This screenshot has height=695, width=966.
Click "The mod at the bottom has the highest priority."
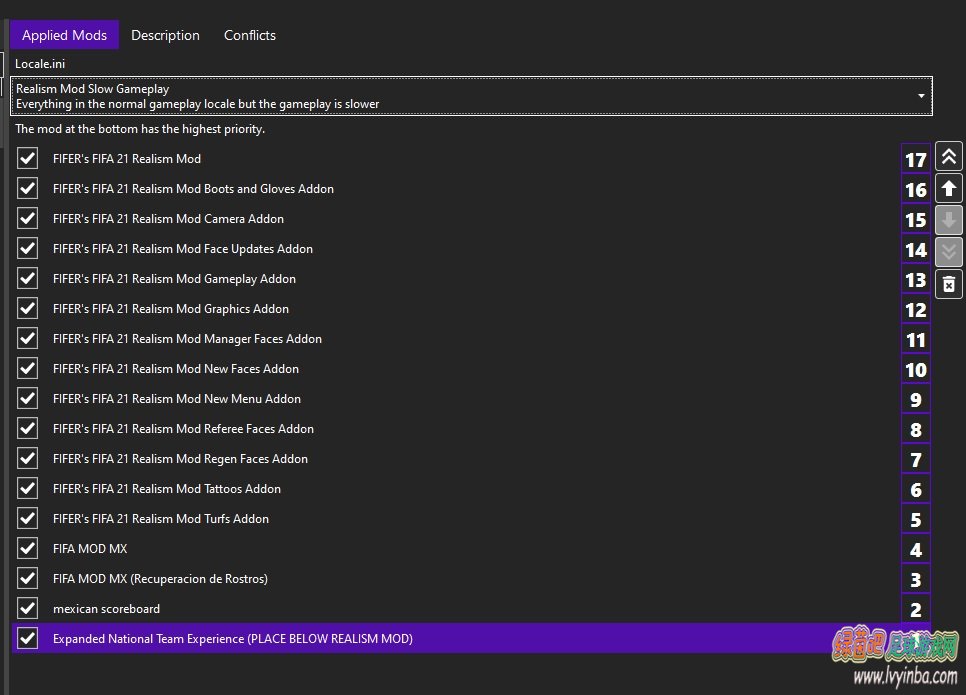coord(140,129)
